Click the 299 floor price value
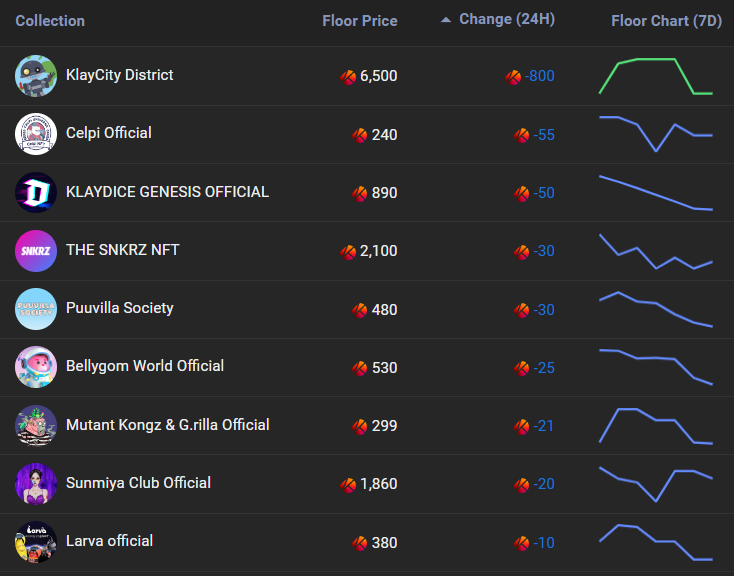The image size is (734, 576). pyautogui.click(x=384, y=426)
